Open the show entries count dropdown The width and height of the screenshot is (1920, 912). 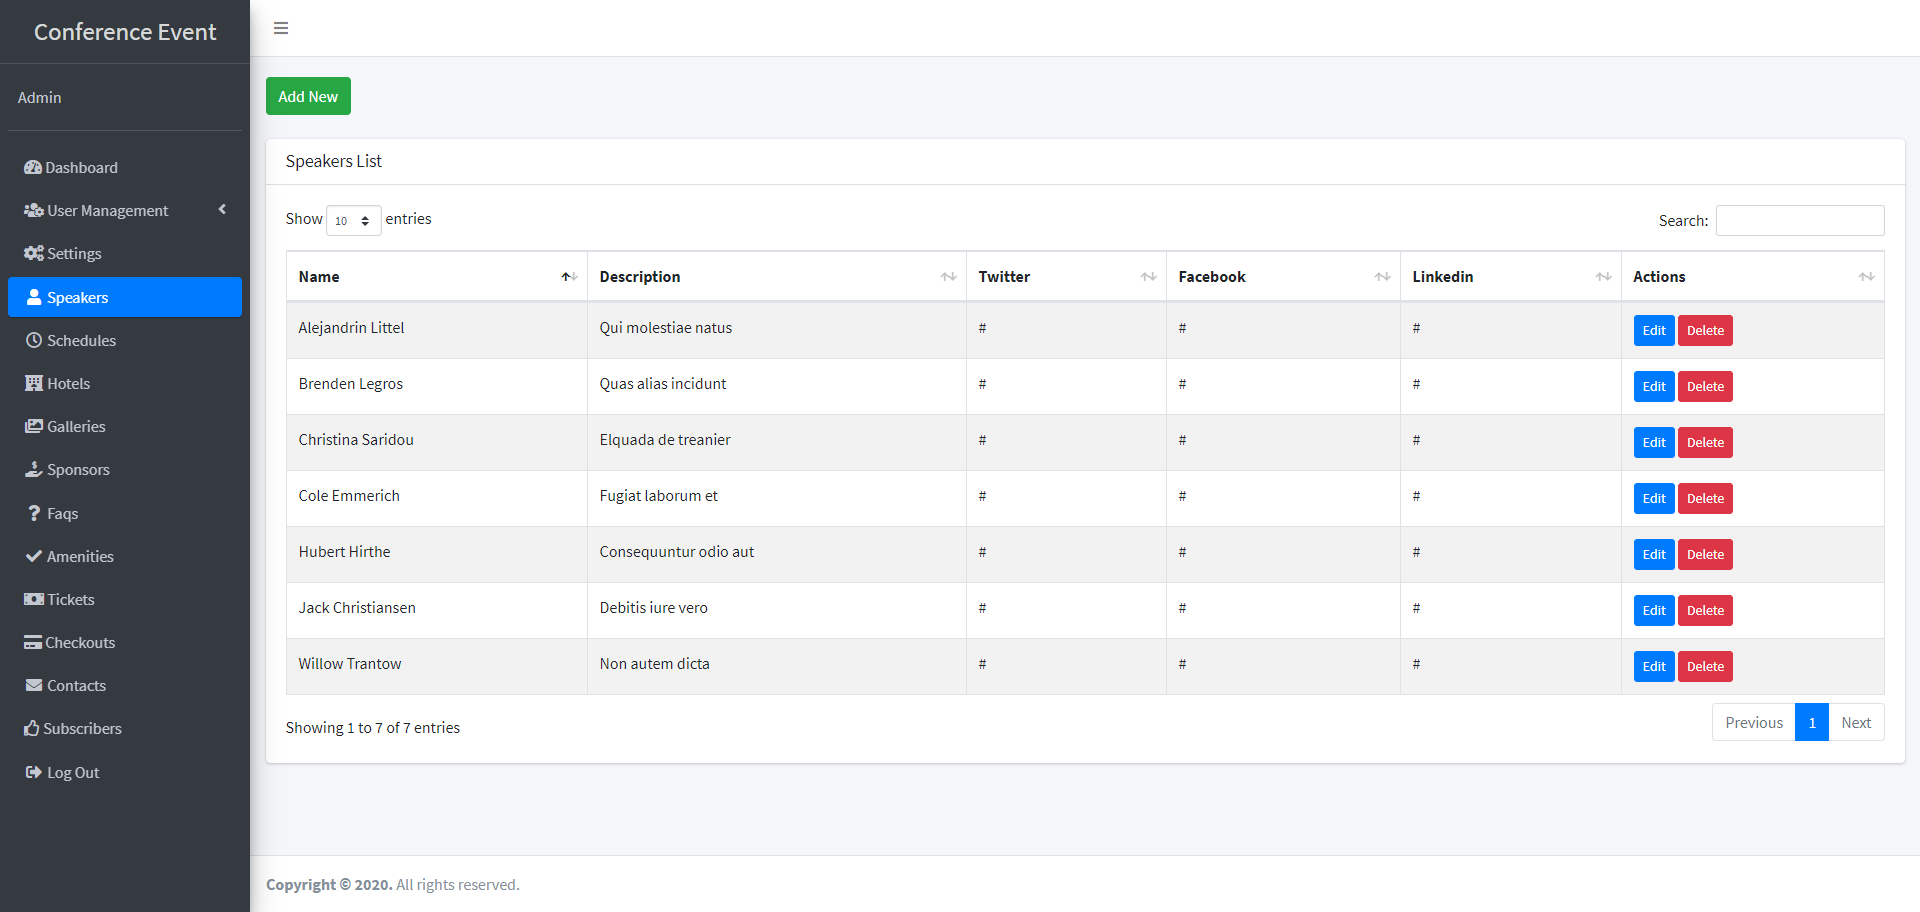353,221
